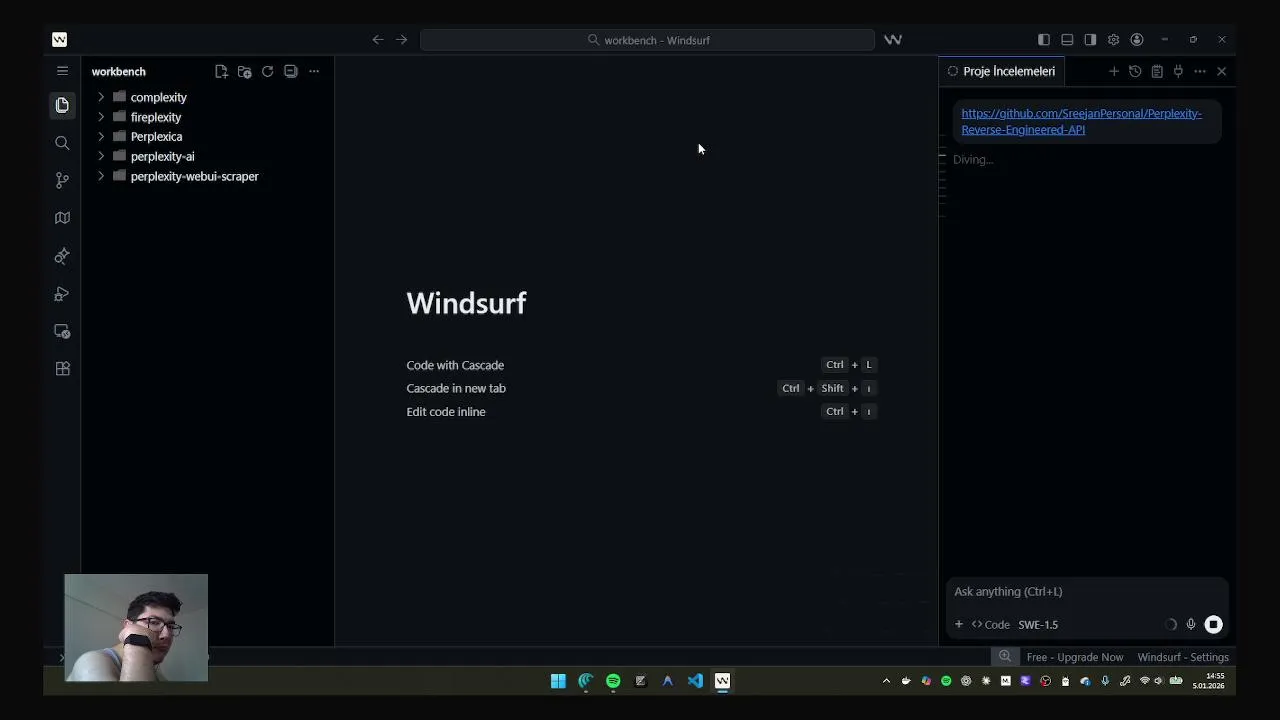Click the Ask anything input field
This screenshot has width=1280, height=720.
[x=1087, y=592]
